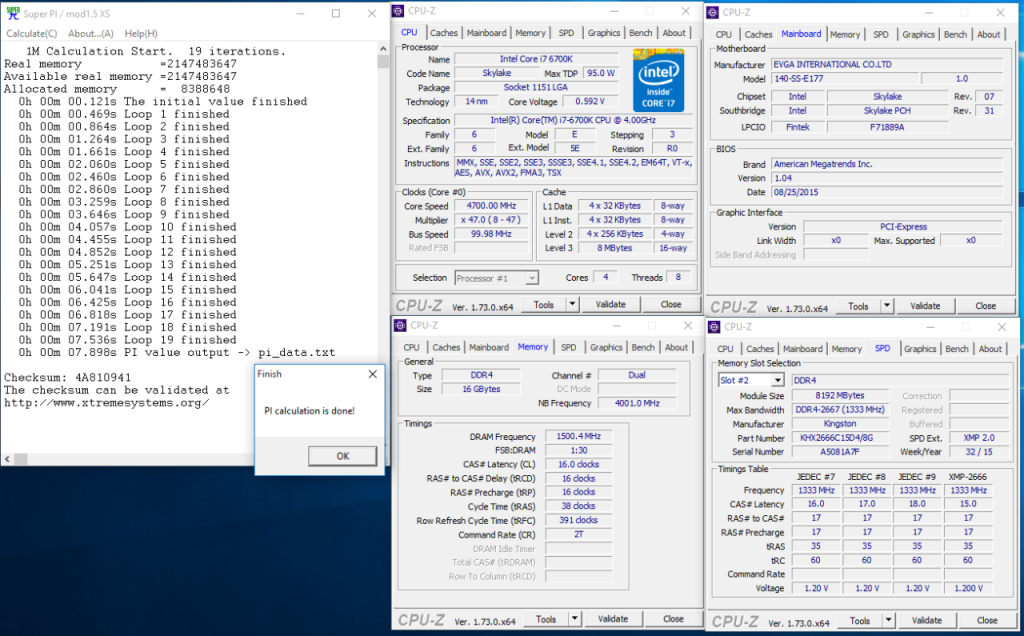1024x636 pixels.
Task: Click the CPU-Z icon of the SPD window
Action: point(714,326)
